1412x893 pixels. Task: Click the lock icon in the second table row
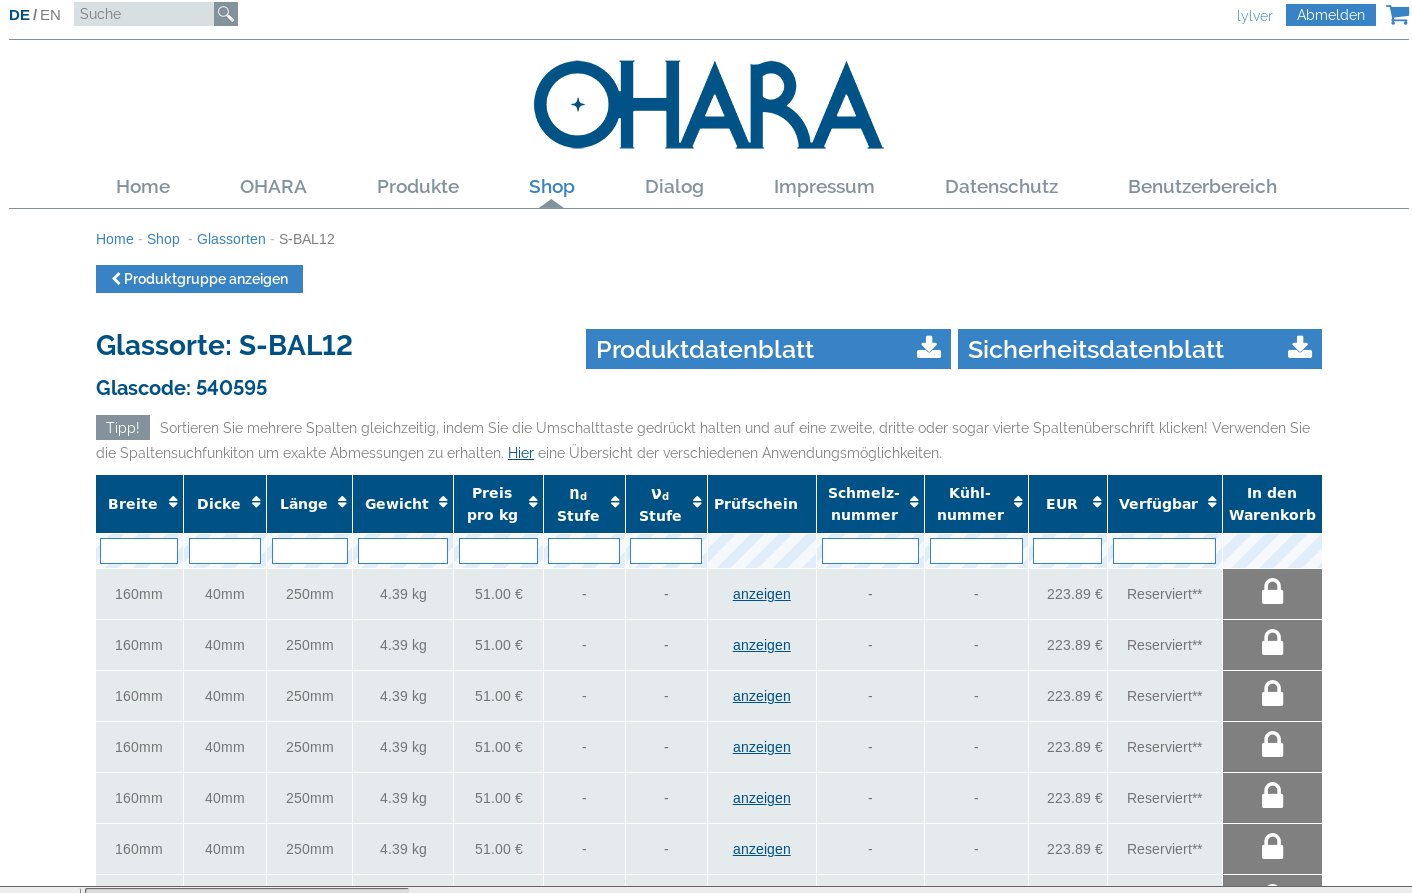pos(1272,643)
